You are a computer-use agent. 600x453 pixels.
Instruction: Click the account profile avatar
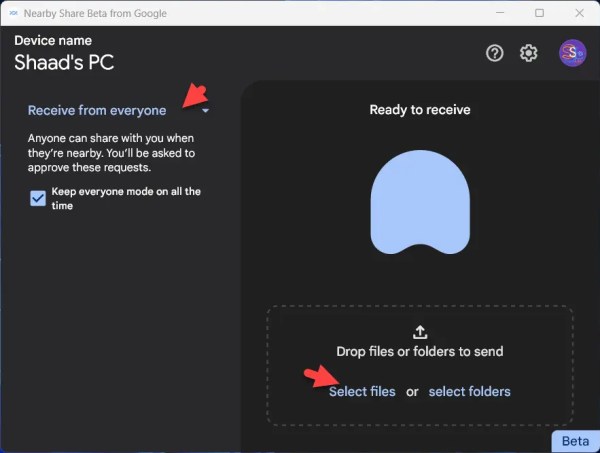(x=572, y=53)
